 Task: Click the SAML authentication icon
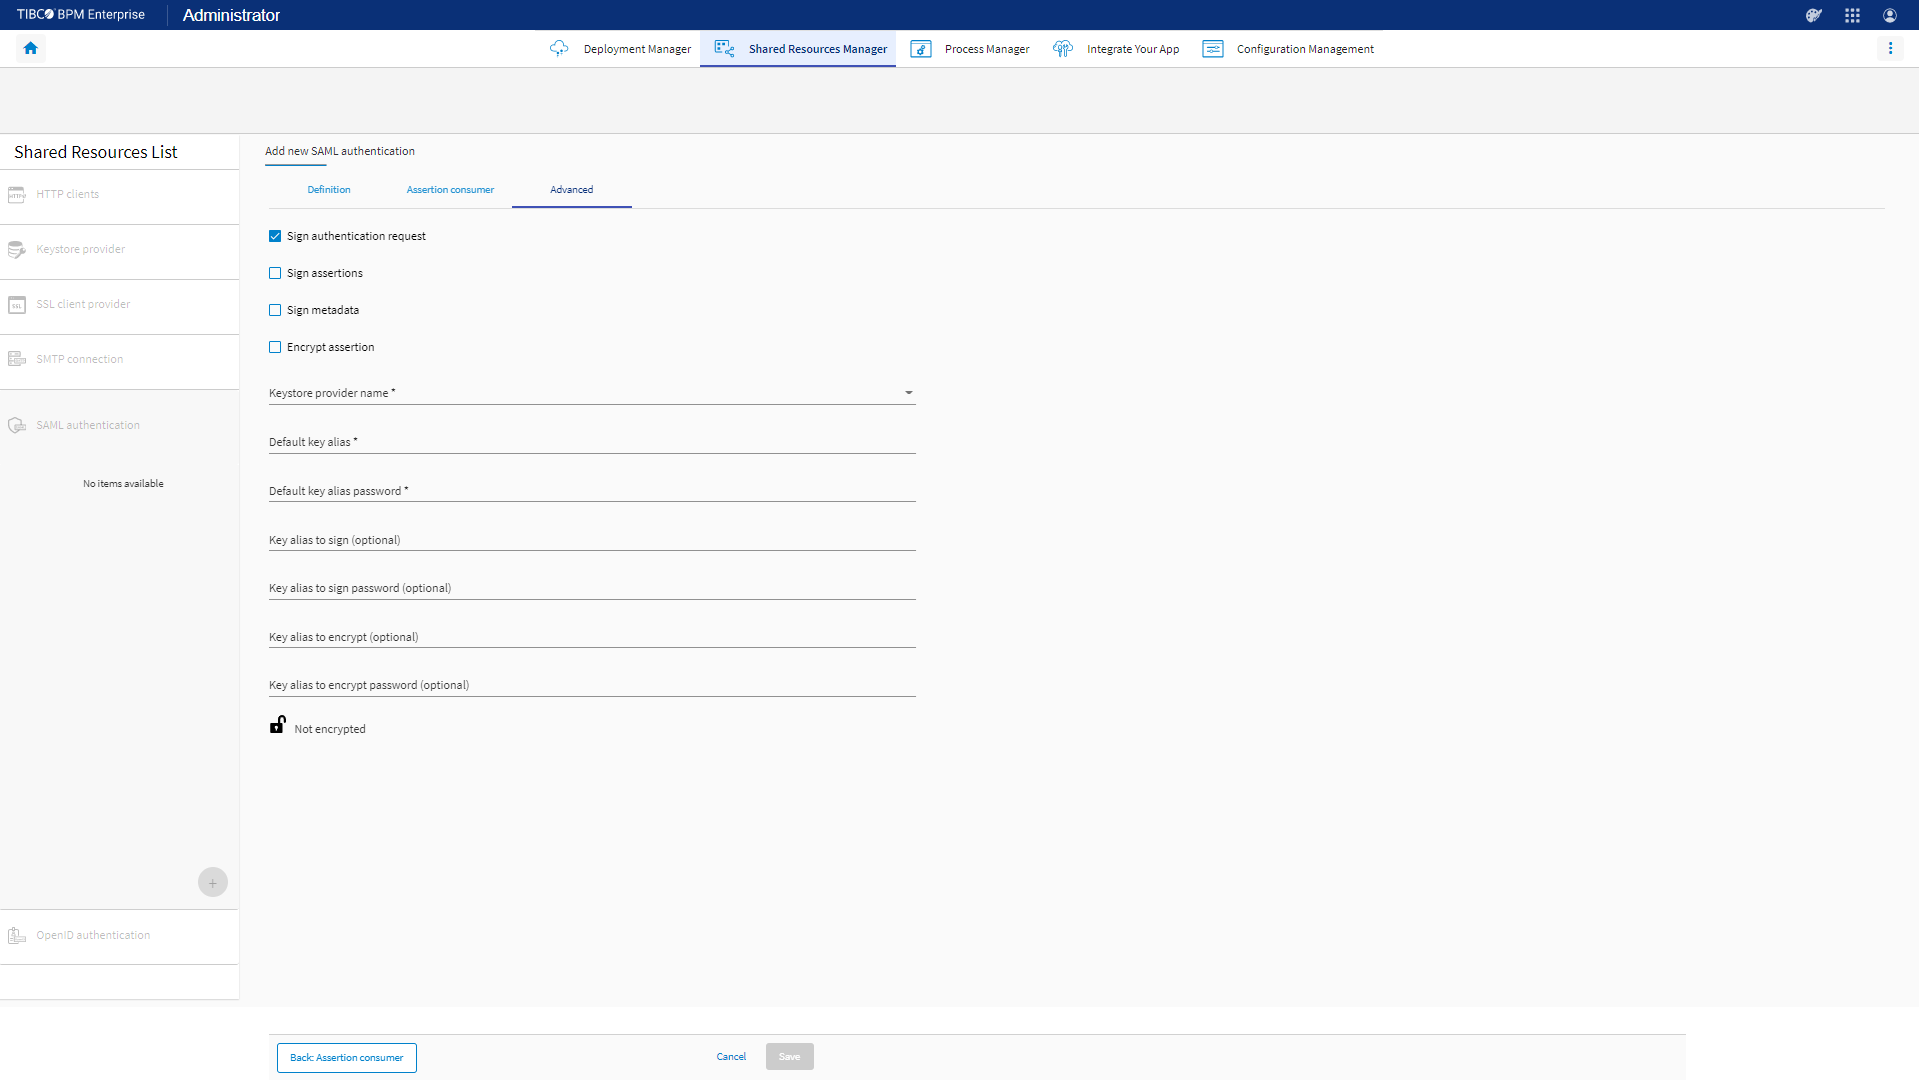(17, 425)
